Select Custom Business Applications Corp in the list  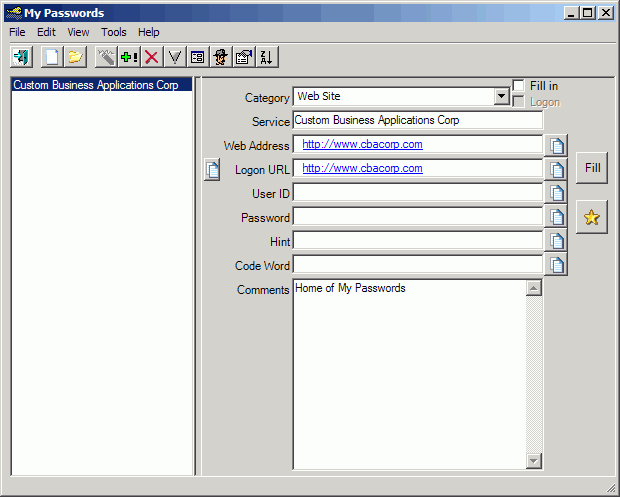102,85
